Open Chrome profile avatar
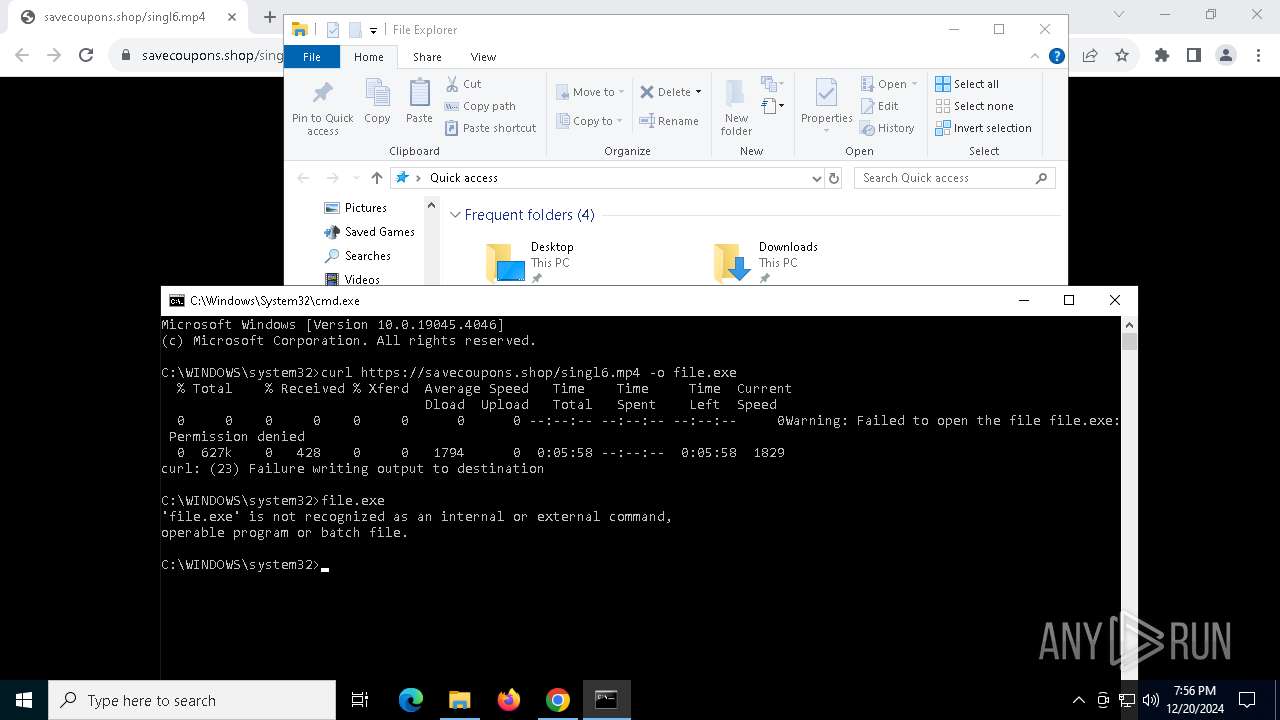 1225,56
